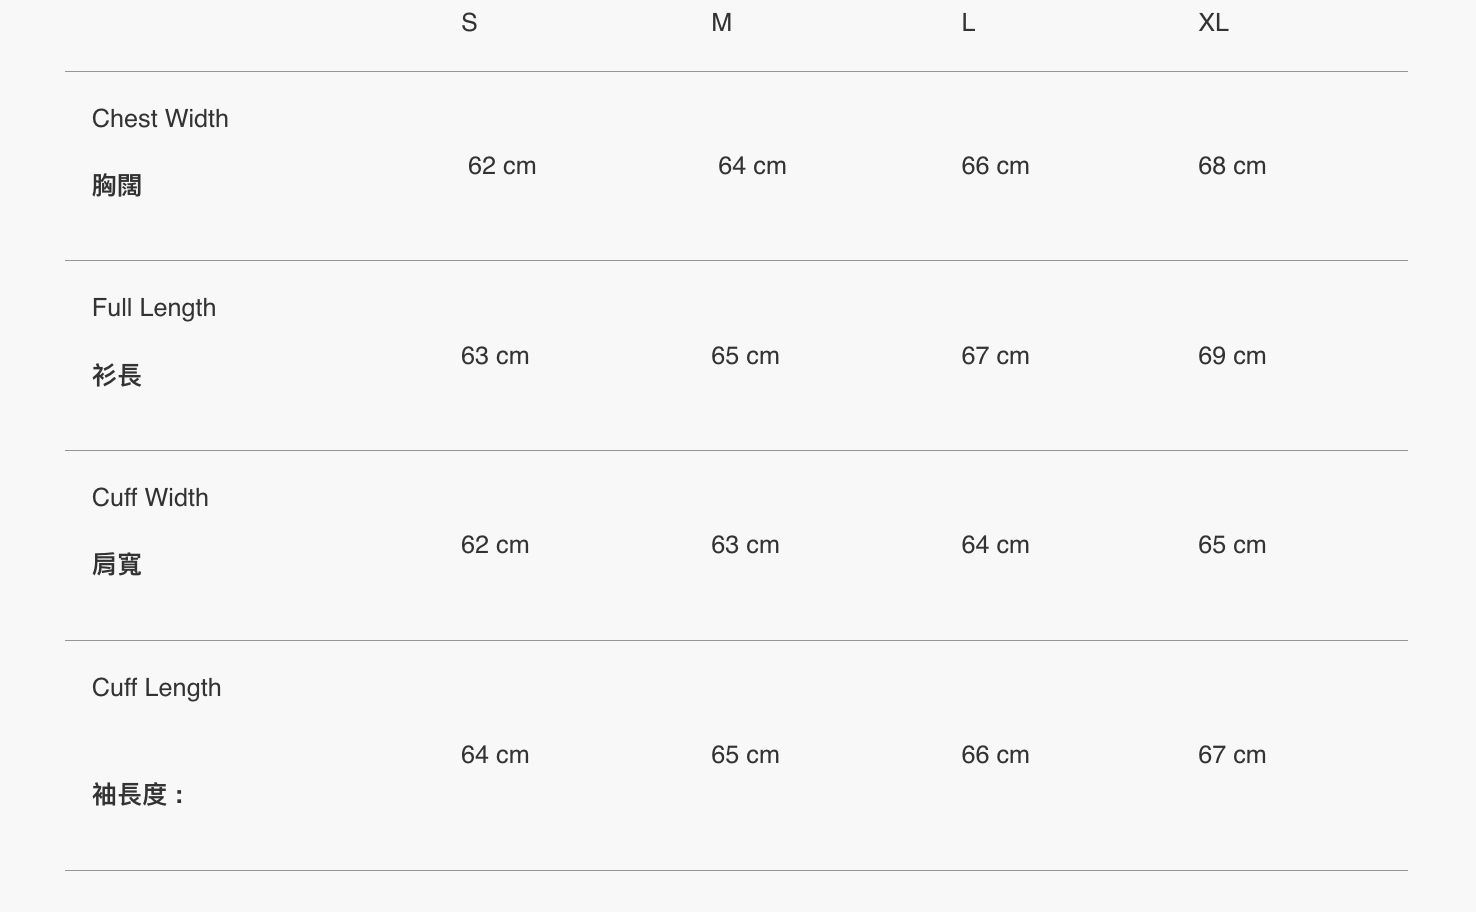Screen dimensions: 1476x912
Task: Click the Chinese label 肩寬
Action: 117,565
